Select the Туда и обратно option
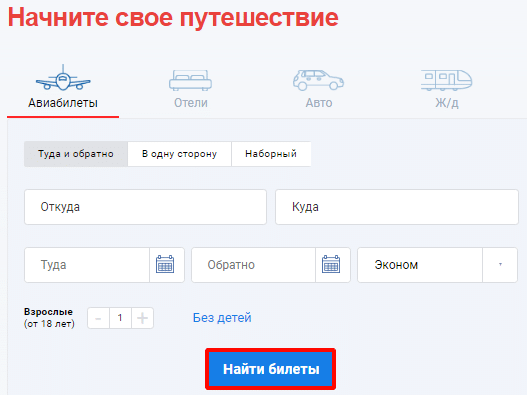Image resolution: width=527 pixels, height=395 pixels. 76,154
